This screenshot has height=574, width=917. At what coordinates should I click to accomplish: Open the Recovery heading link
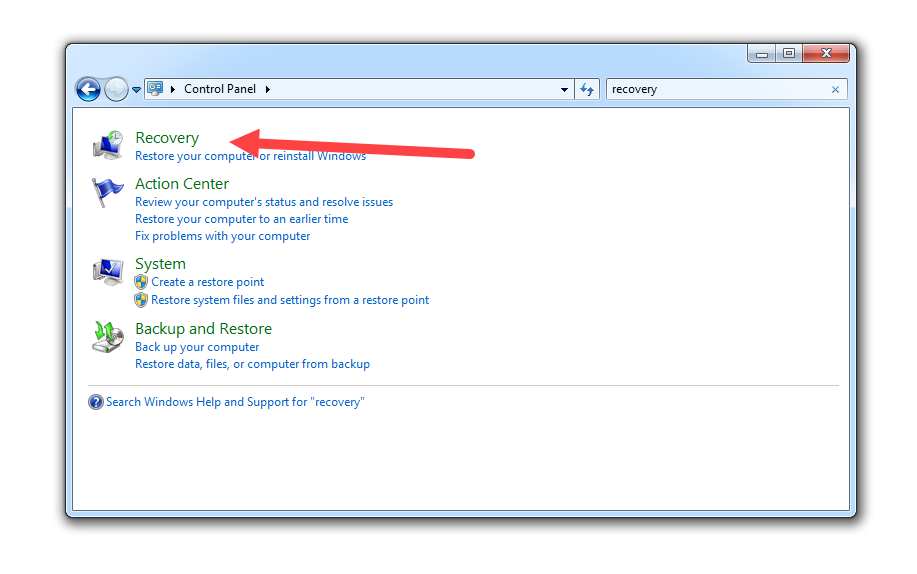click(167, 138)
